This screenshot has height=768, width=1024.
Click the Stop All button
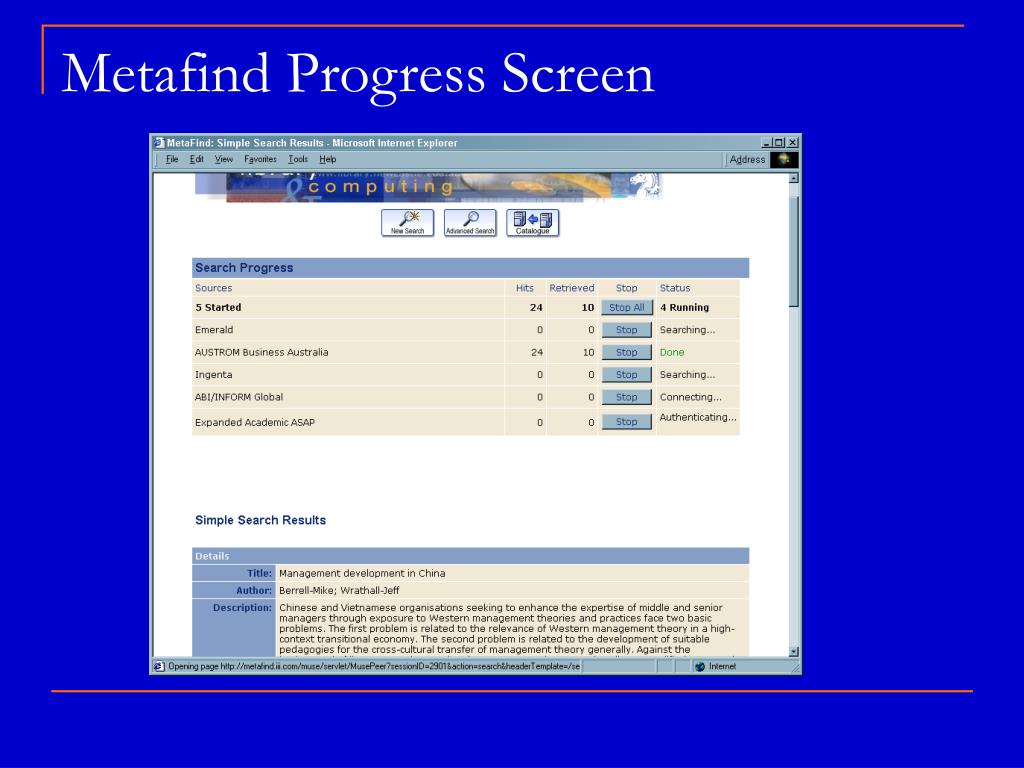coord(627,308)
